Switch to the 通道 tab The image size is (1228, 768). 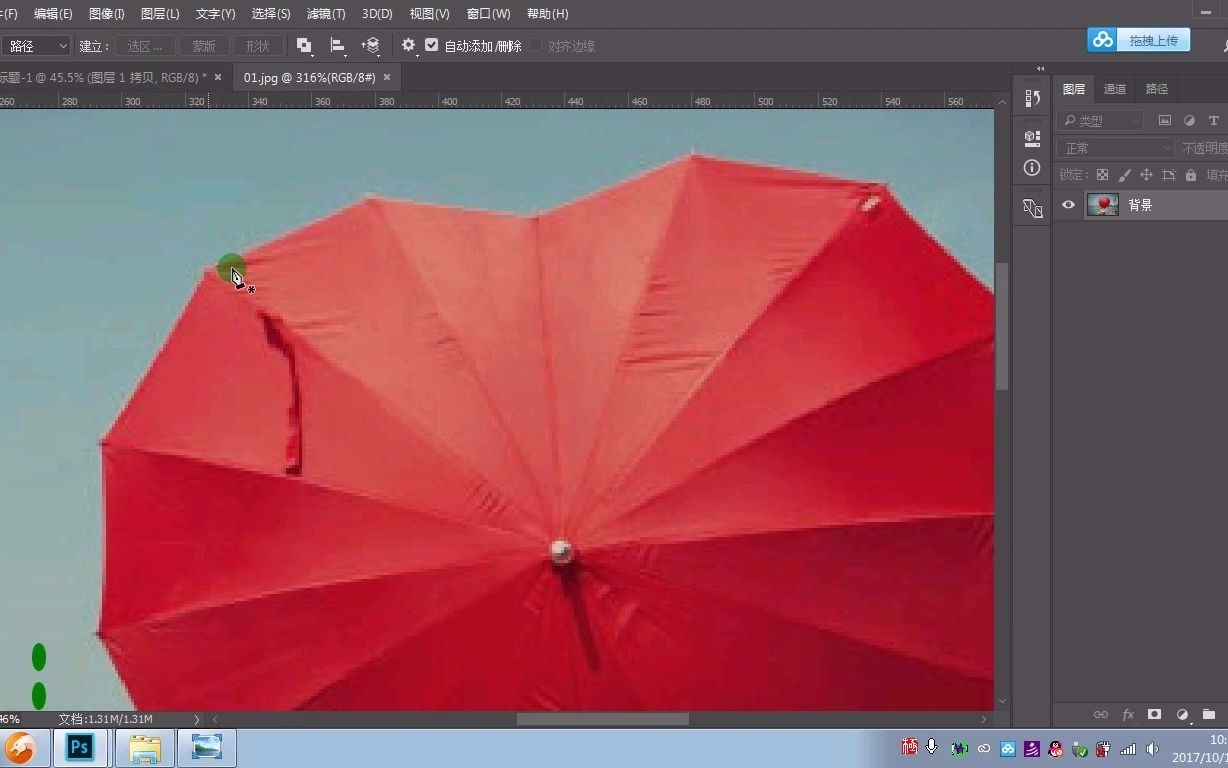(x=1114, y=88)
